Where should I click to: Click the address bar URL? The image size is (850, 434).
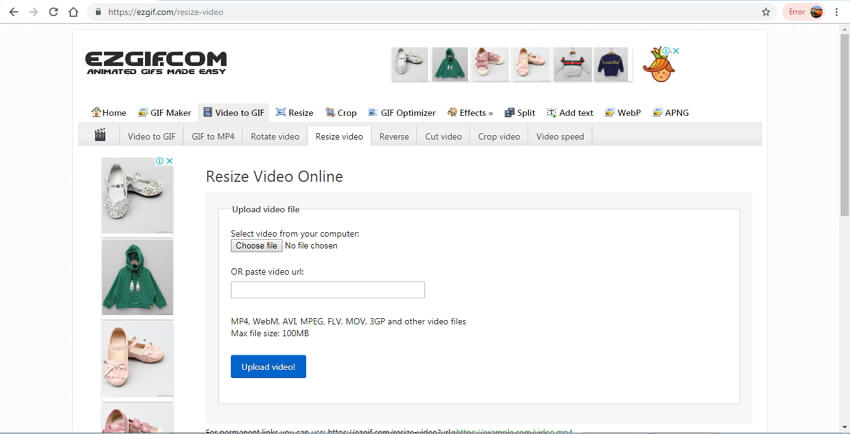point(165,12)
